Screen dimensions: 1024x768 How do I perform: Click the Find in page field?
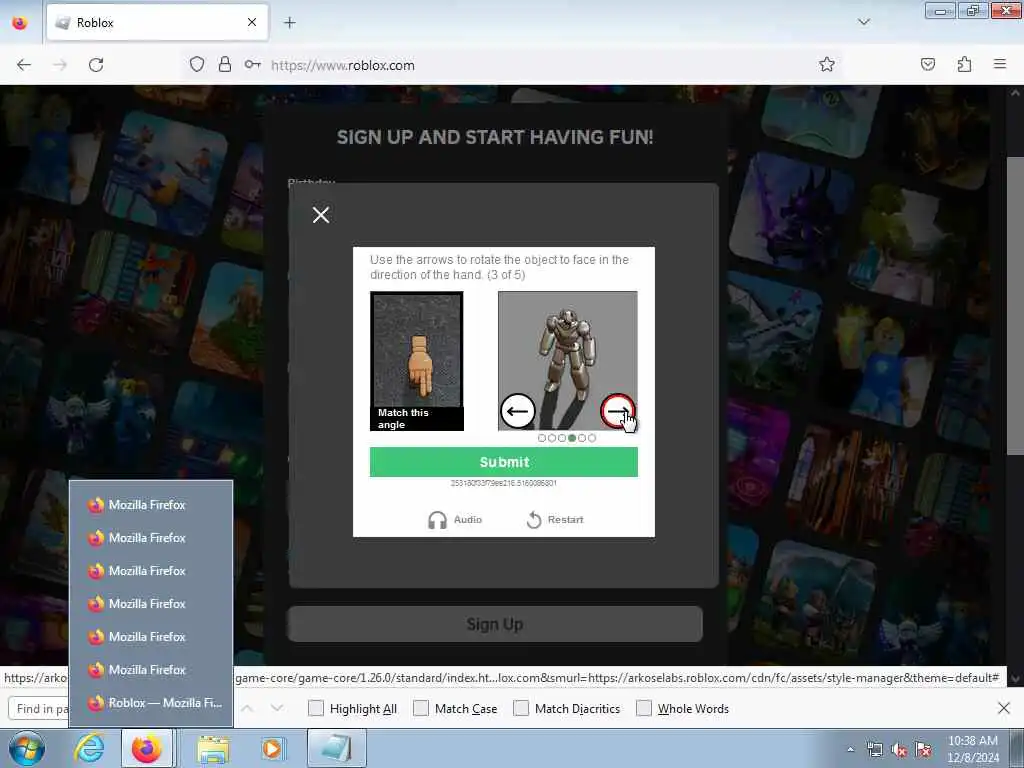click(39, 709)
